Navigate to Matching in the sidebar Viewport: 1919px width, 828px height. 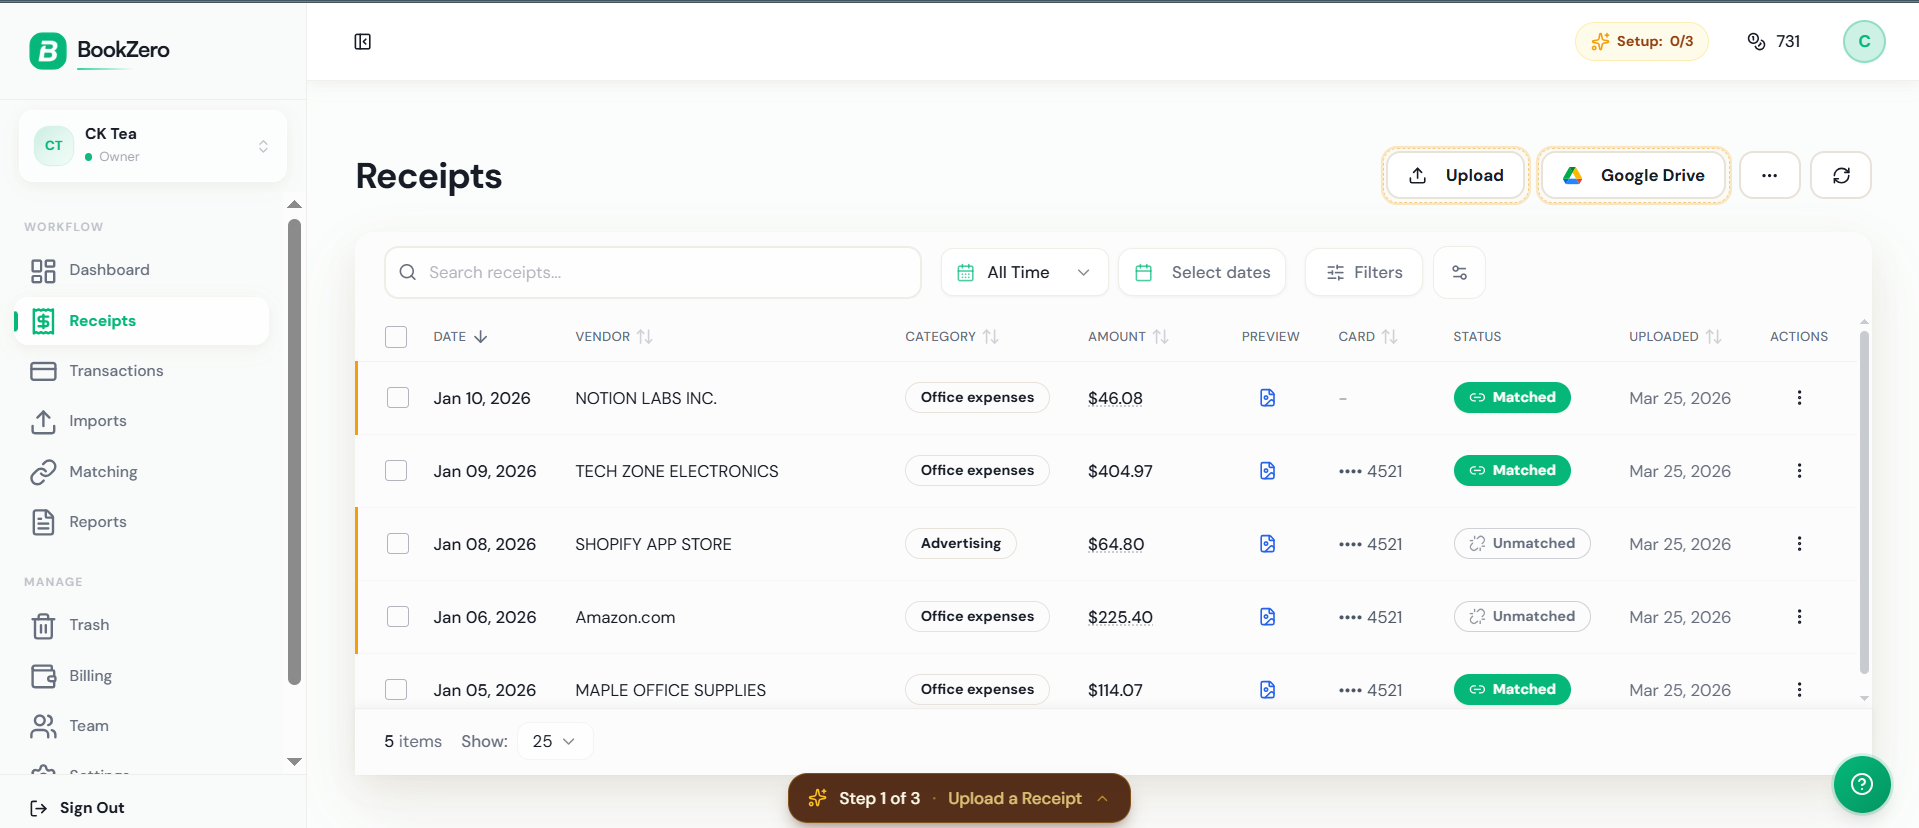pos(142,472)
